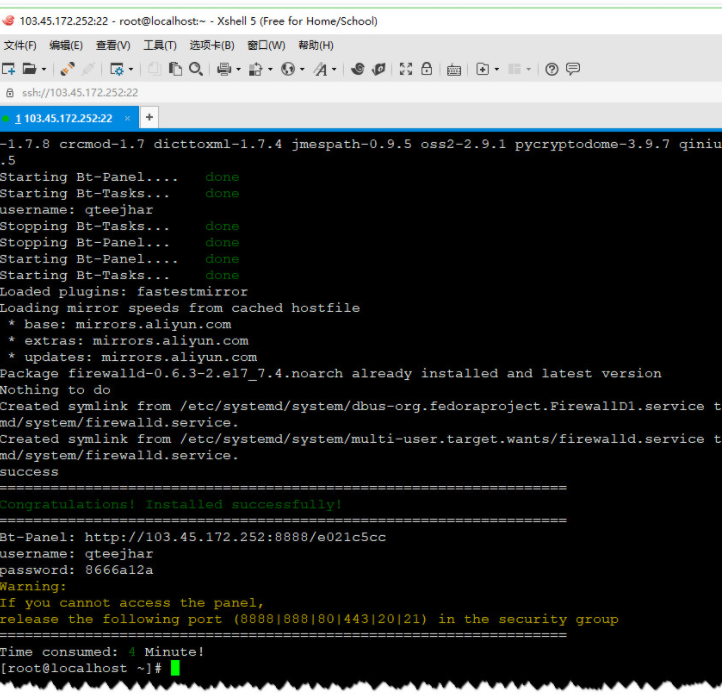722x698 pixels.
Task: Open the 工具(T) menu
Action: (160, 45)
